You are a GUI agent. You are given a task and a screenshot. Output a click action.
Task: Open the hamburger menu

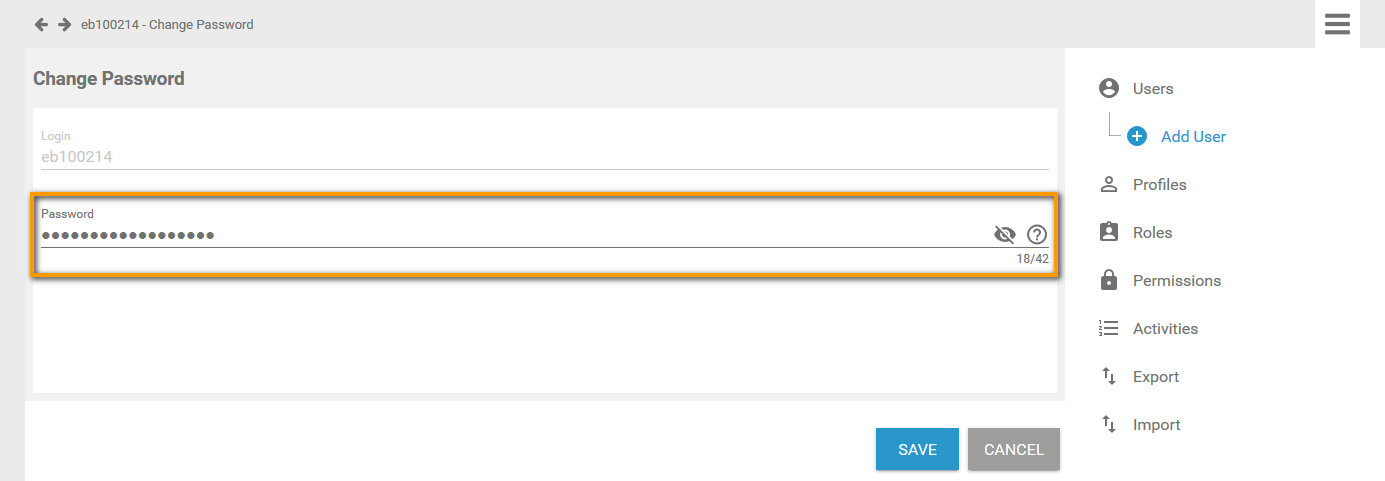(x=1337, y=24)
